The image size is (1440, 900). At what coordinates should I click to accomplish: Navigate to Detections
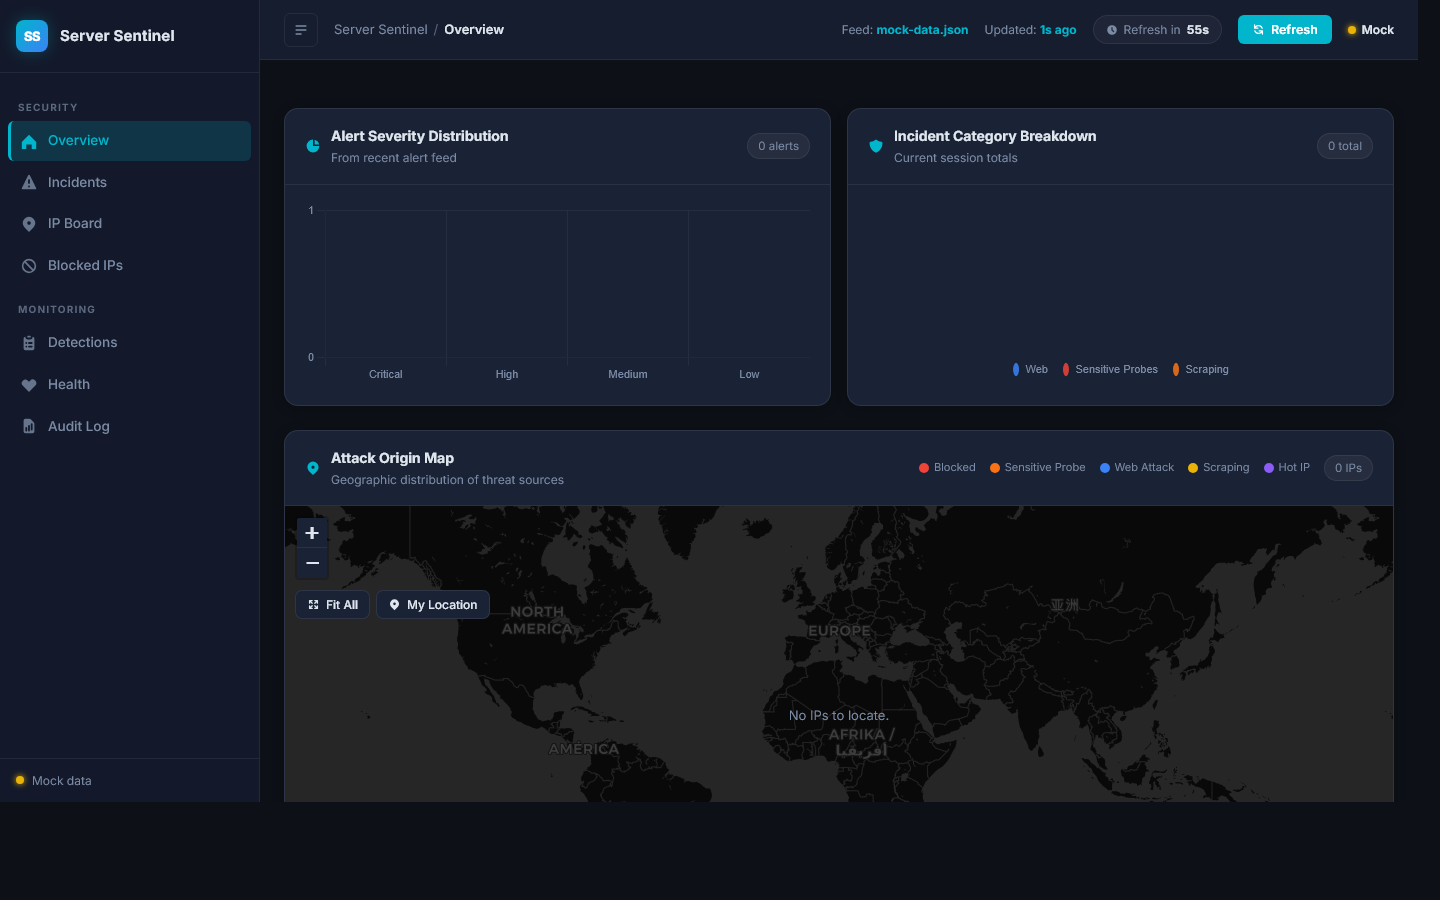point(129,343)
